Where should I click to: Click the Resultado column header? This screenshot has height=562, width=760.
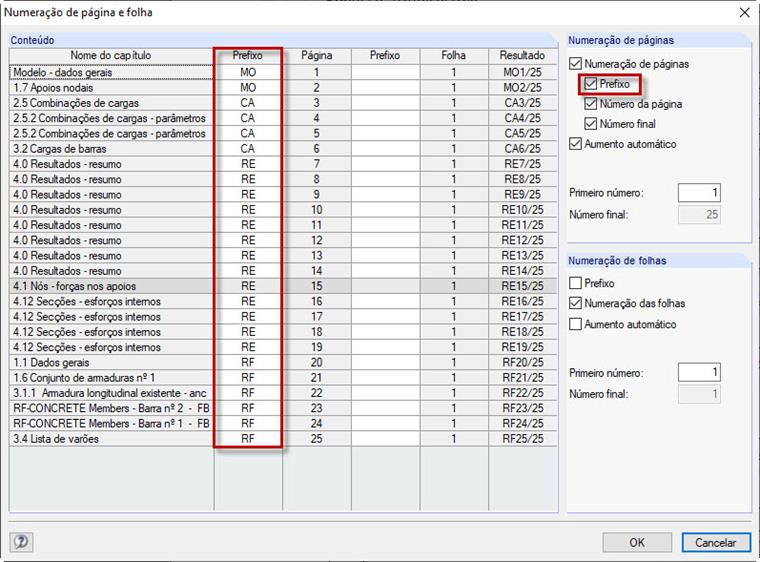(x=522, y=56)
